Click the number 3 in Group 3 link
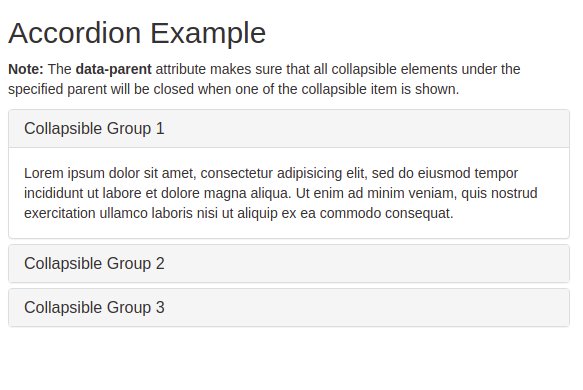 pyautogui.click(x=160, y=307)
